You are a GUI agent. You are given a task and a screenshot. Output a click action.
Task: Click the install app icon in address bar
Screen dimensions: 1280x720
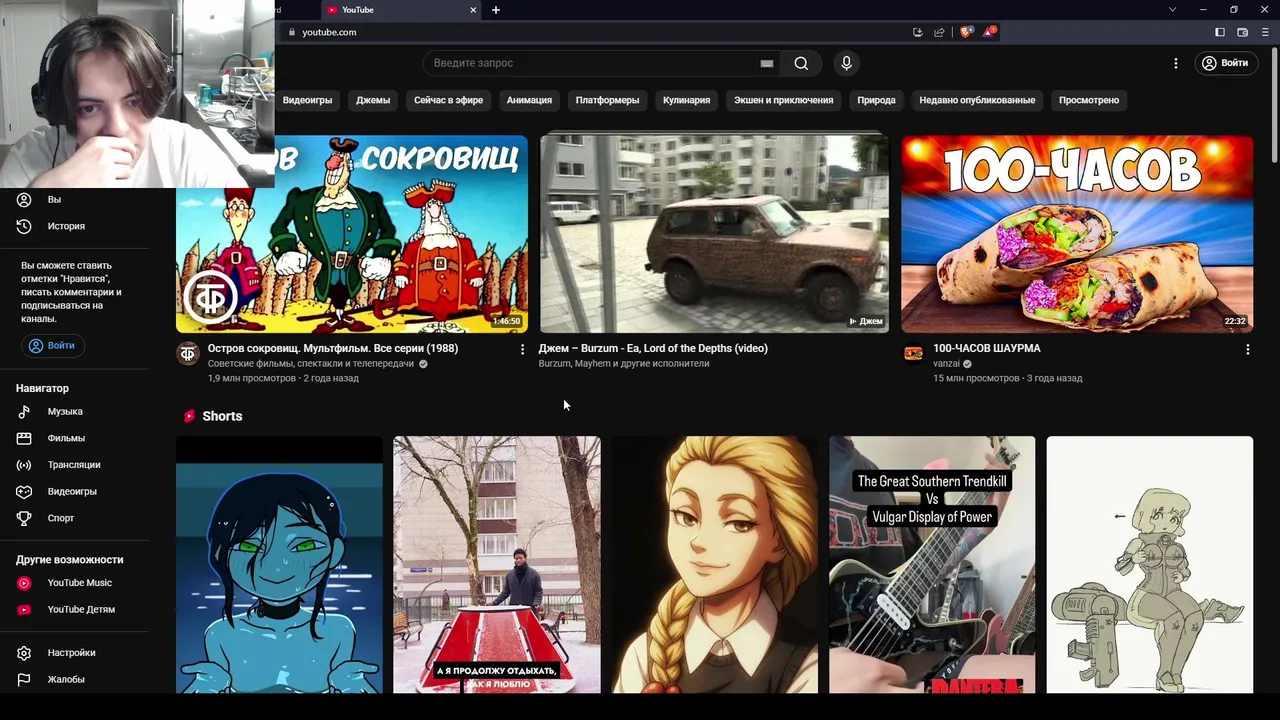click(x=917, y=32)
